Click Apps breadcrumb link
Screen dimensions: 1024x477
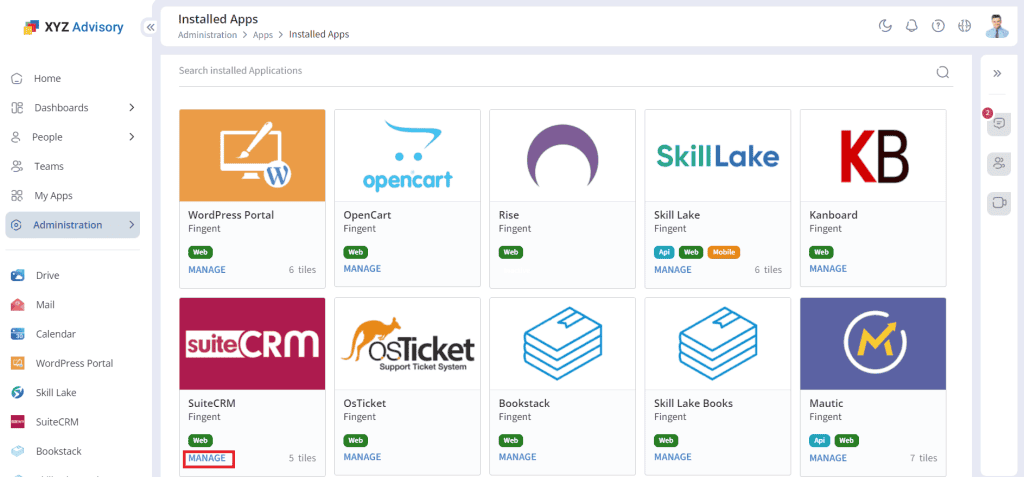point(263,35)
